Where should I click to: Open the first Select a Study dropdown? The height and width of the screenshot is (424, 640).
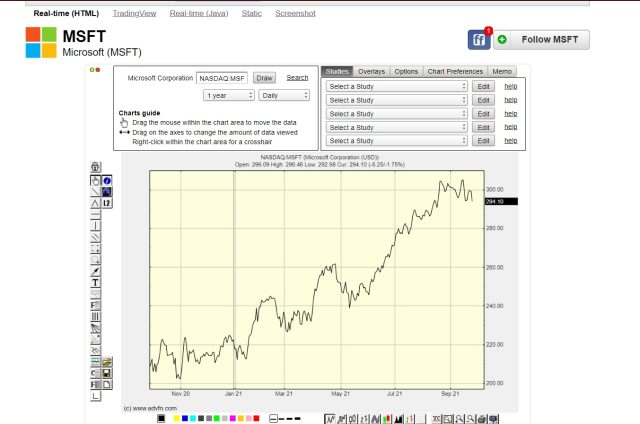click(x=397, y=86)
